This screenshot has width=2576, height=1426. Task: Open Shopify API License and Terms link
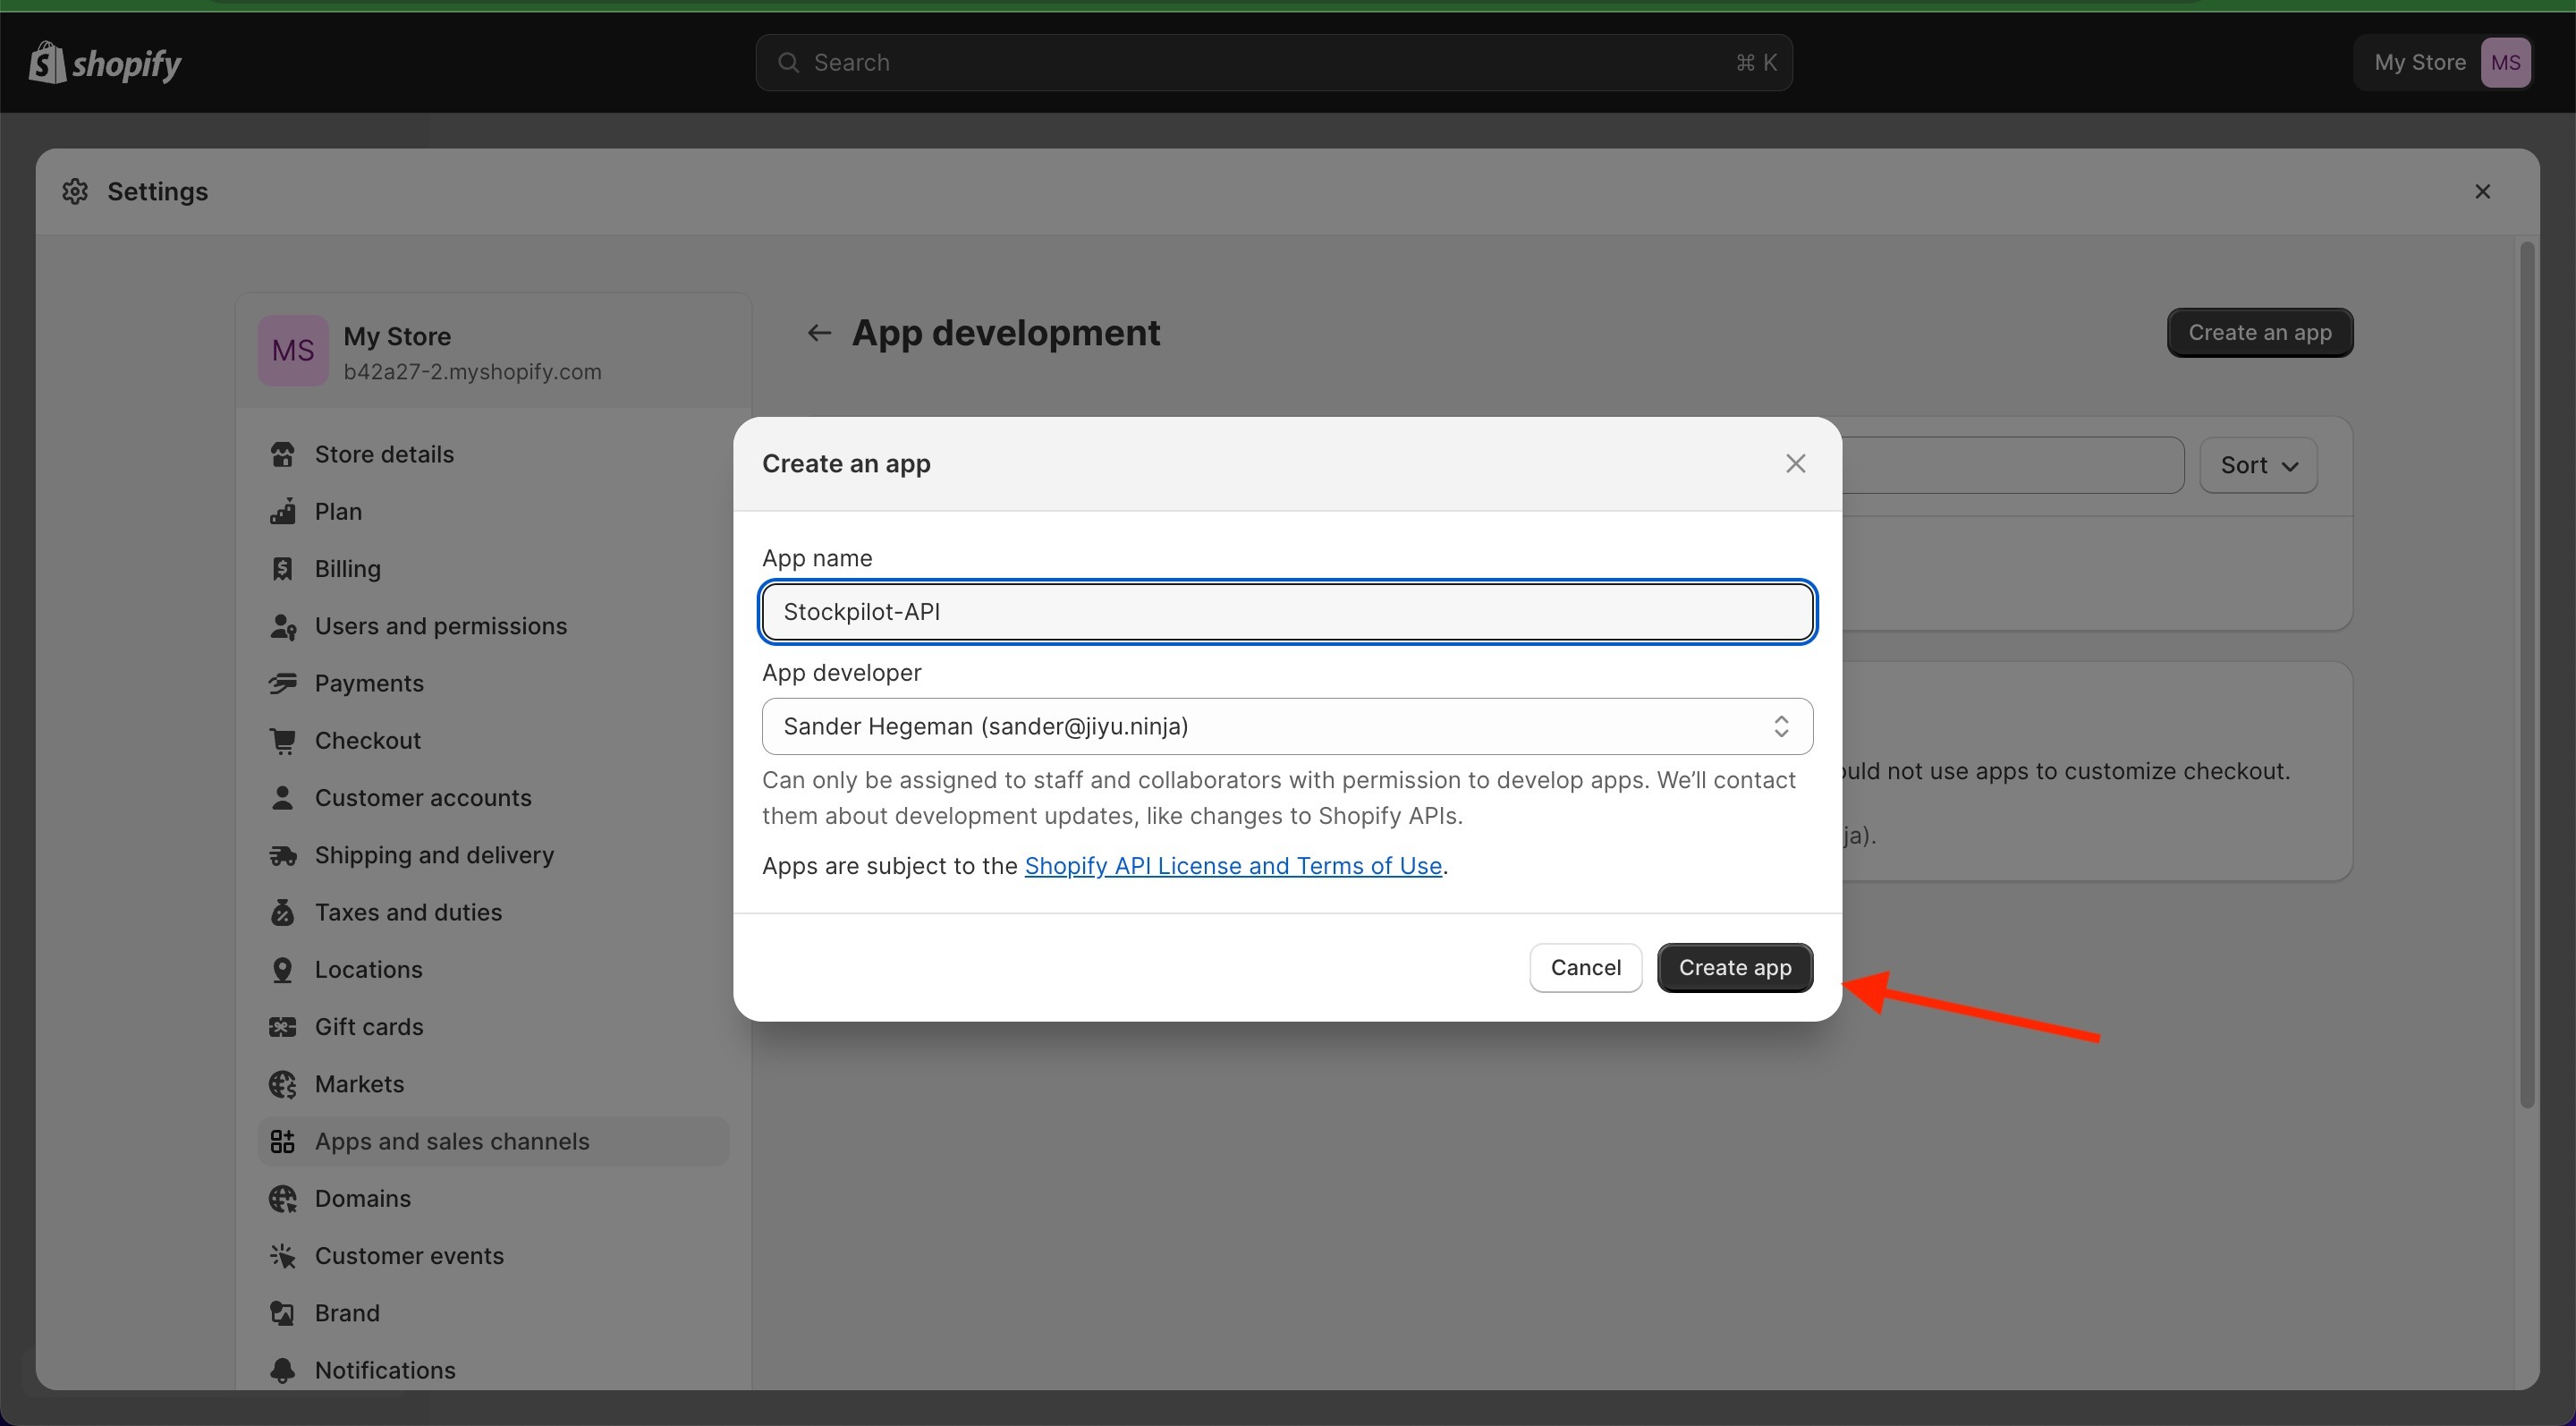[1232, 866]
